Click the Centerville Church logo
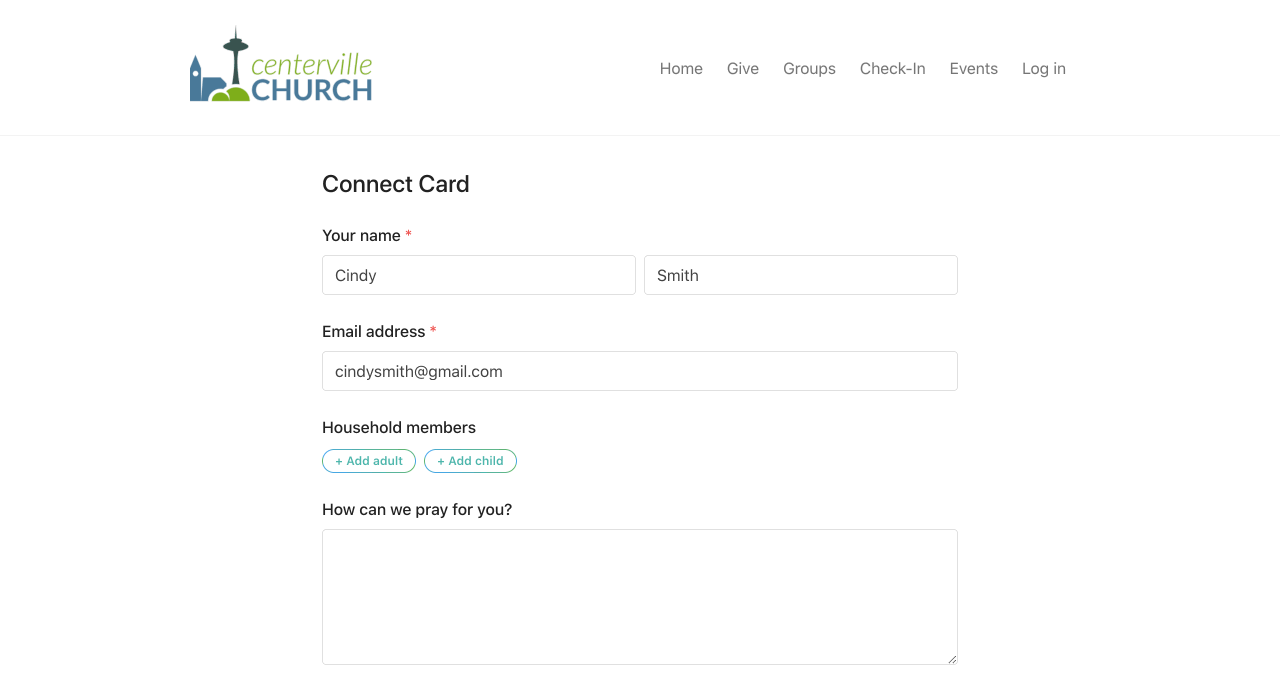 [x=281, y=67]
